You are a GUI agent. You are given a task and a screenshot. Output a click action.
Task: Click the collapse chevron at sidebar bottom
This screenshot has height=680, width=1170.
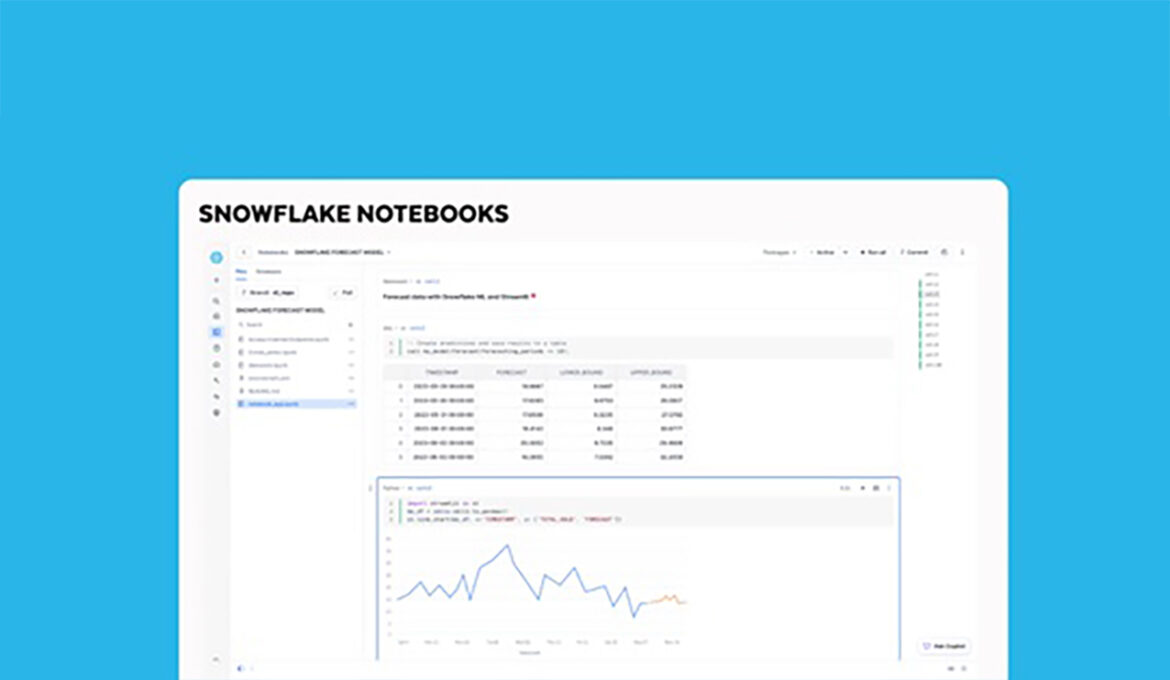tap(216, 660)
